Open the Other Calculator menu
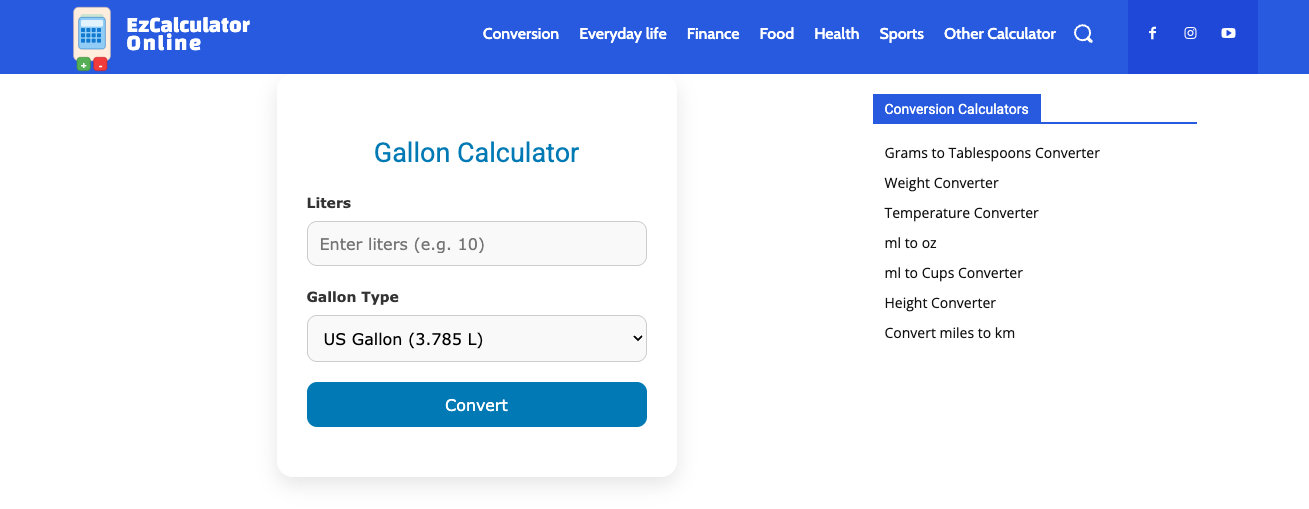Image resolution: width=1309 pixels, height=509 pixels. click(999, 34)
